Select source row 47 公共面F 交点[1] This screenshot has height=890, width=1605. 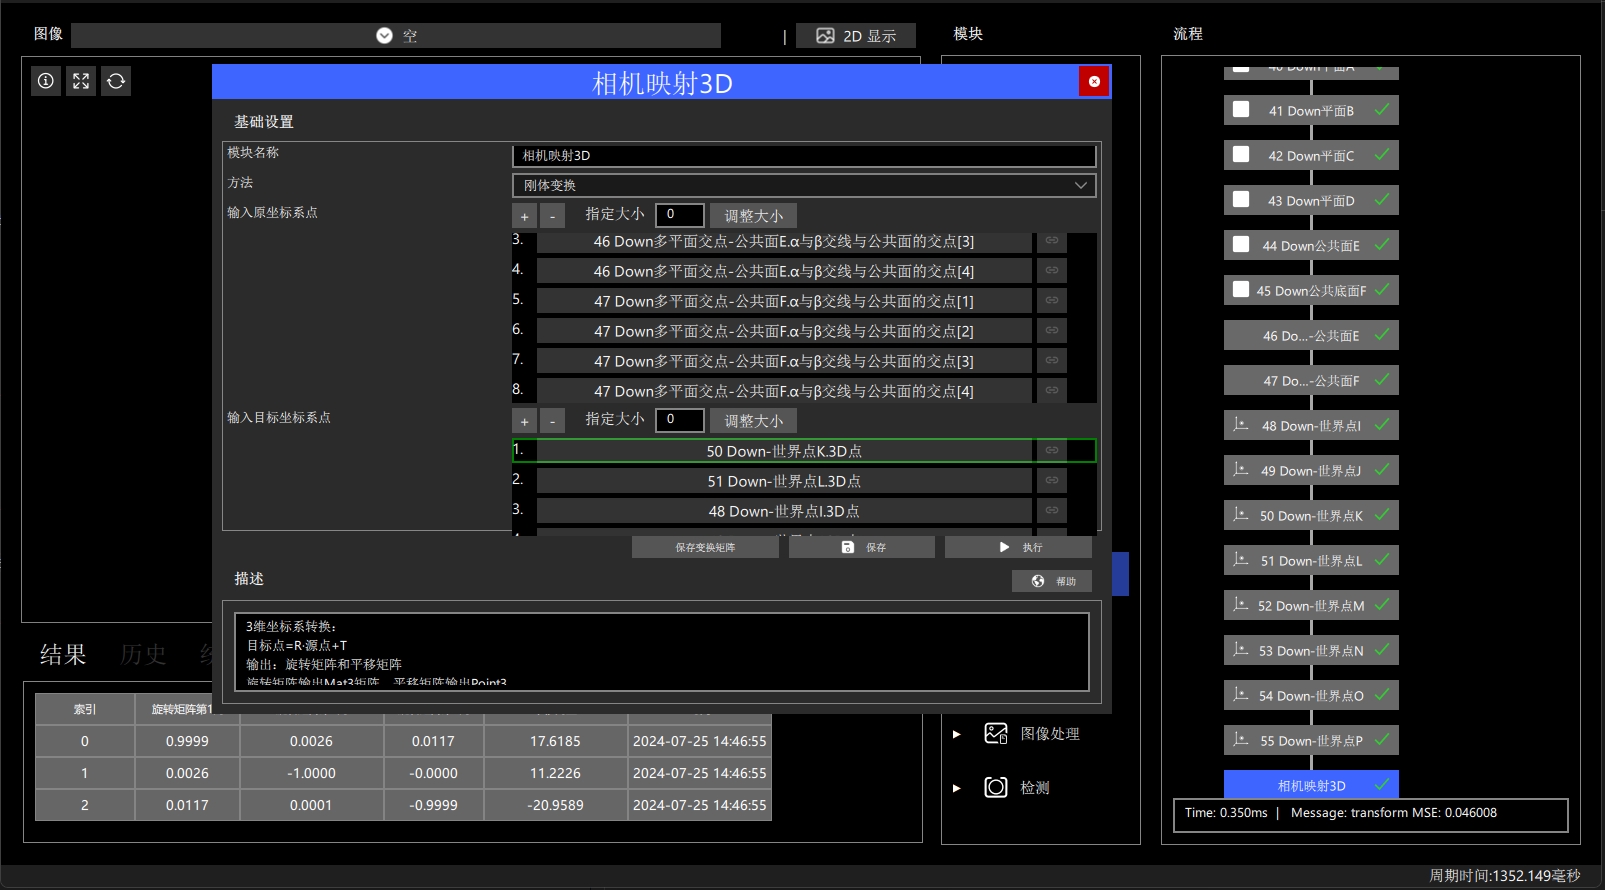click(x=784, y=301)
